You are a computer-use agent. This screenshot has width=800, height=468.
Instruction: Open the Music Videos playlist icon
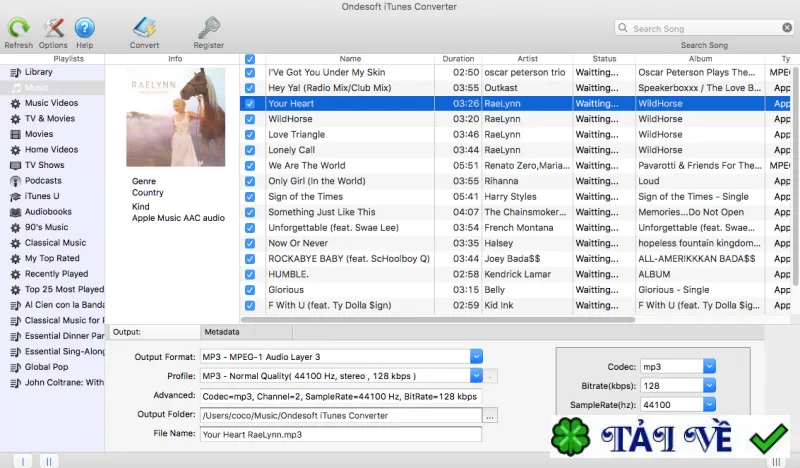click(16, 103)
